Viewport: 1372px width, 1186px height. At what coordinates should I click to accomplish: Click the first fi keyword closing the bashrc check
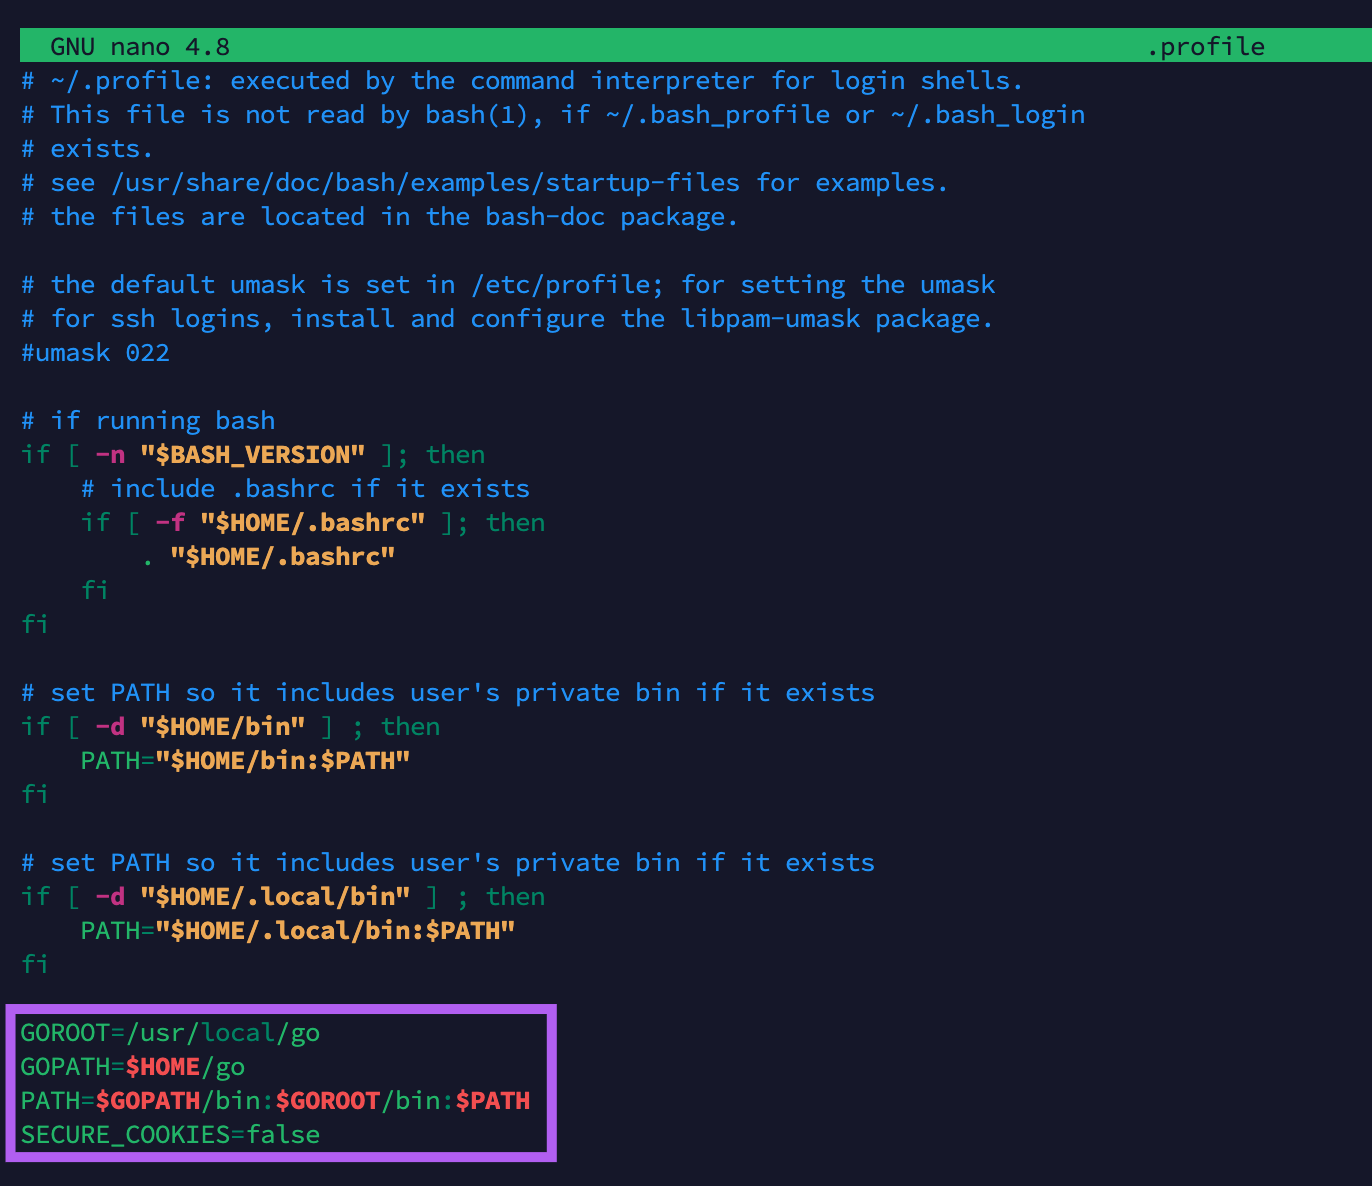coord(95,590)
